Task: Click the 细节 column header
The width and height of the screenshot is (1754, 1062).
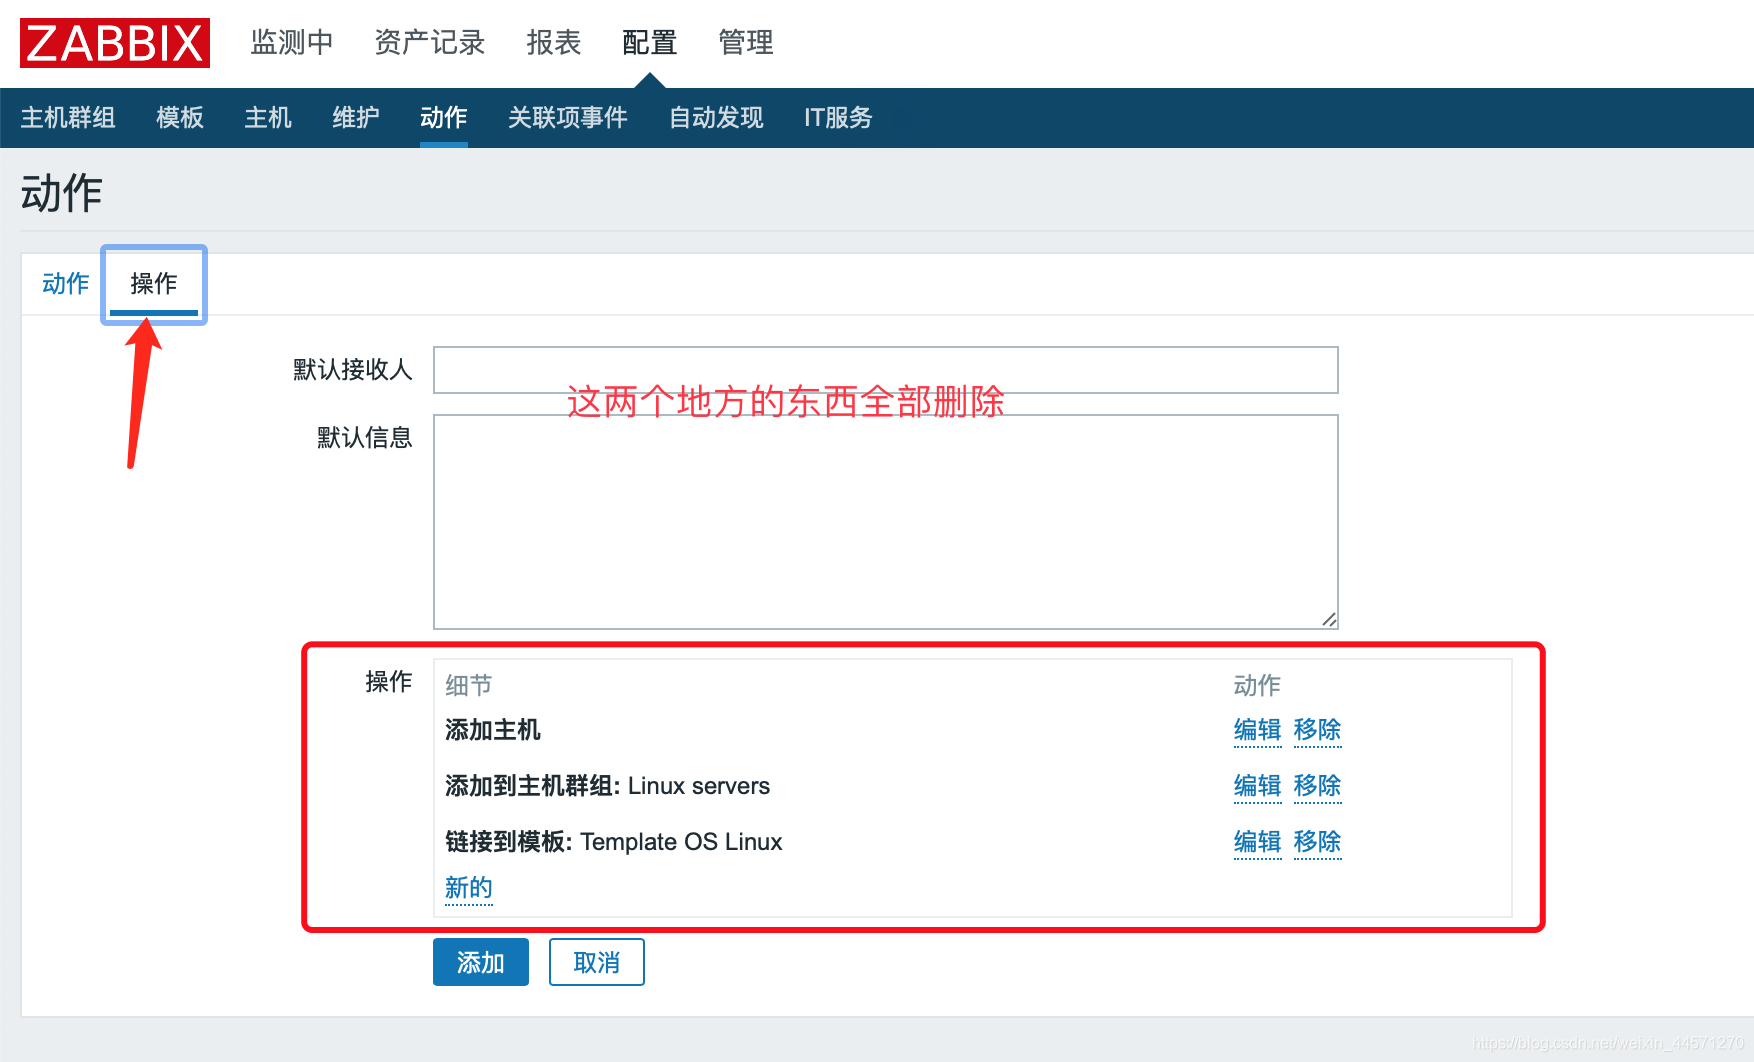Action: pyautogui.click(x=469, y=685)
